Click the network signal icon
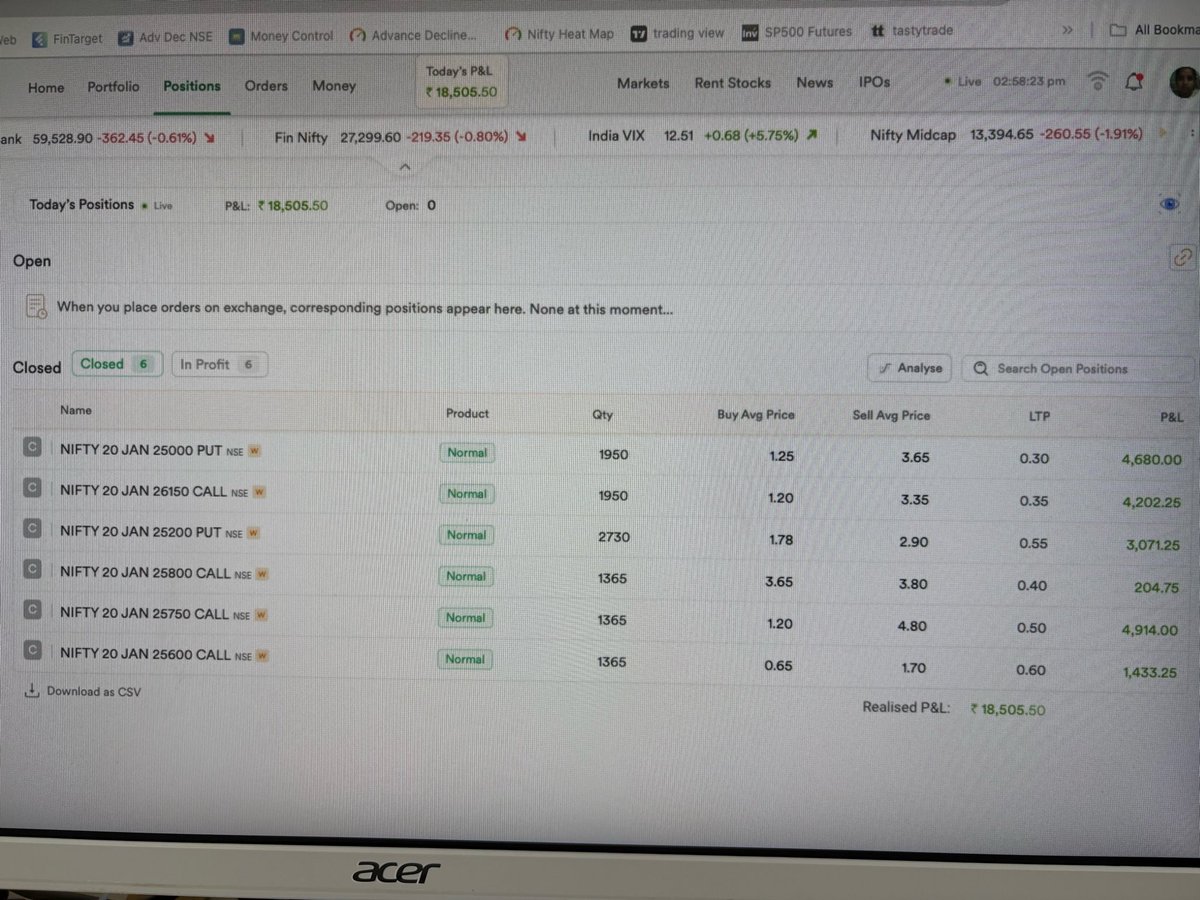 point(1098,81)
